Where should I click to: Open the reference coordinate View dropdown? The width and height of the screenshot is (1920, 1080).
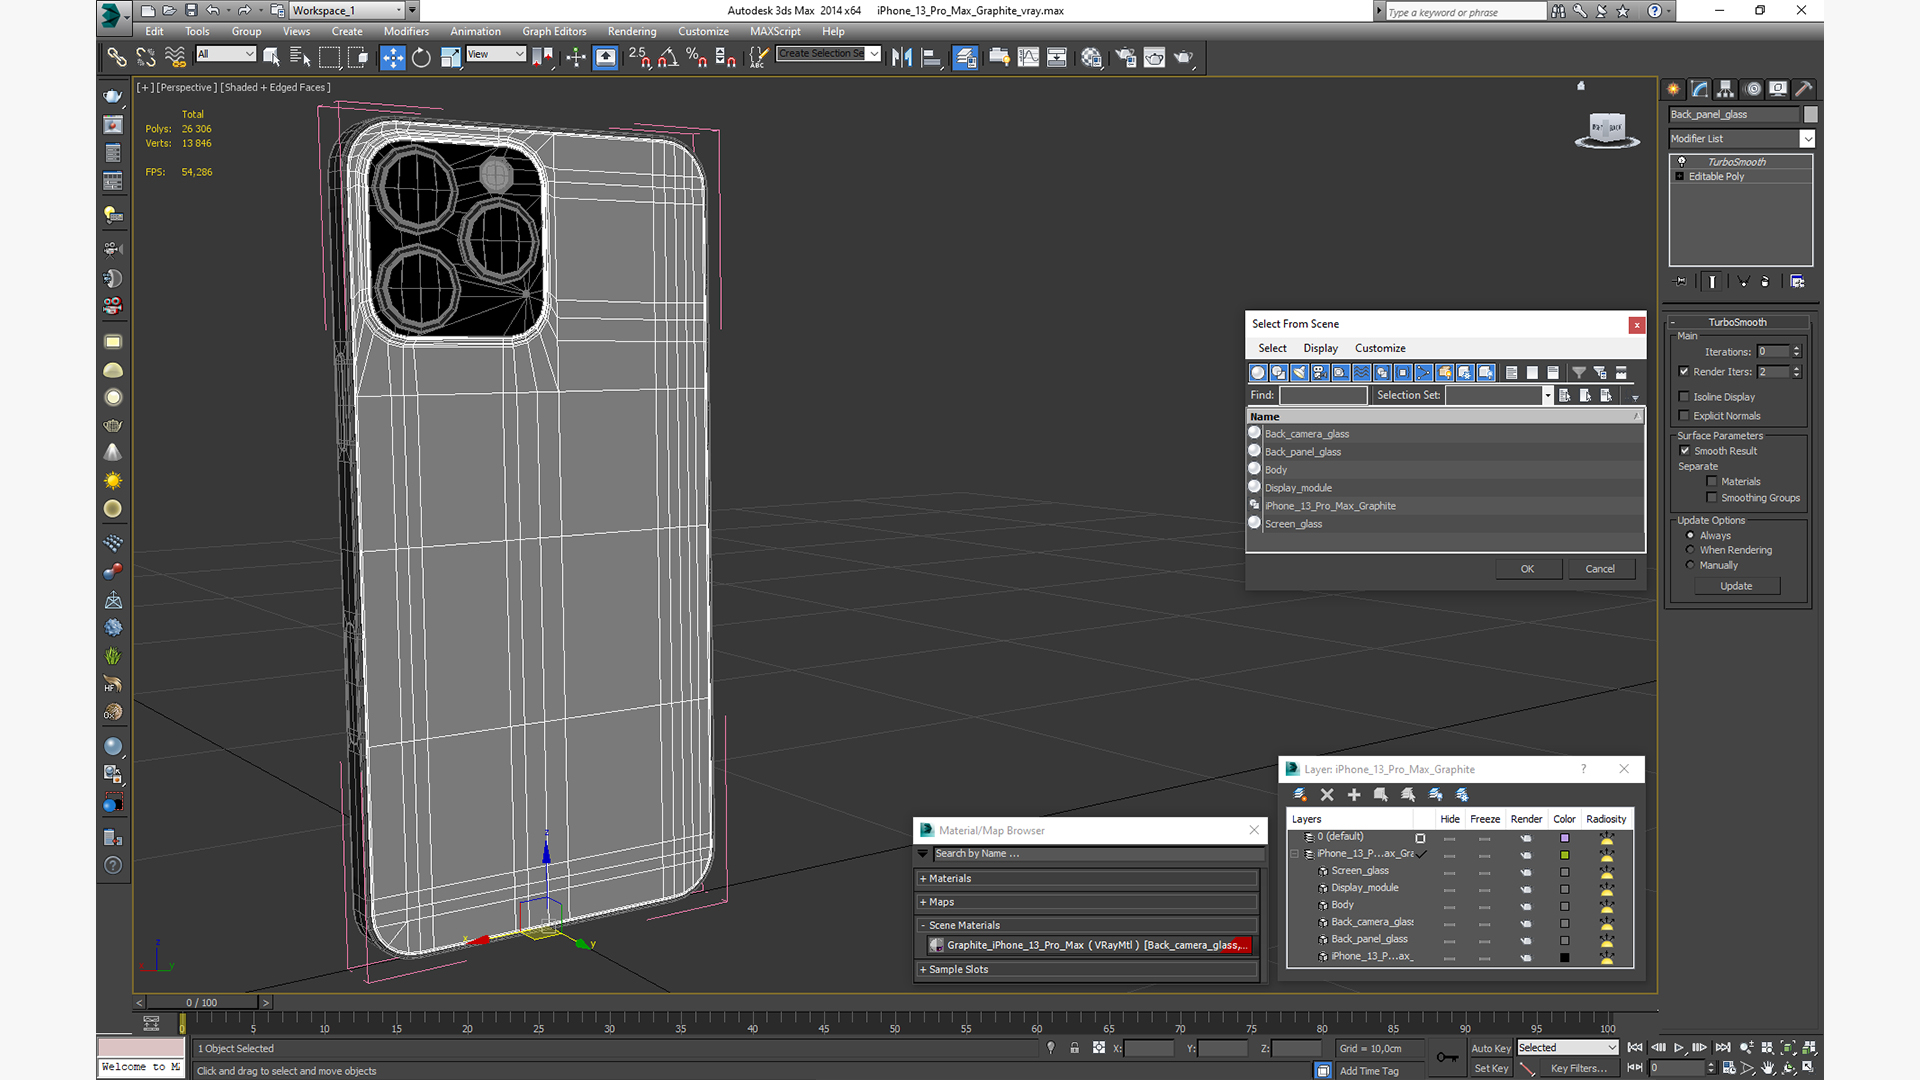(x=496, y=54)
